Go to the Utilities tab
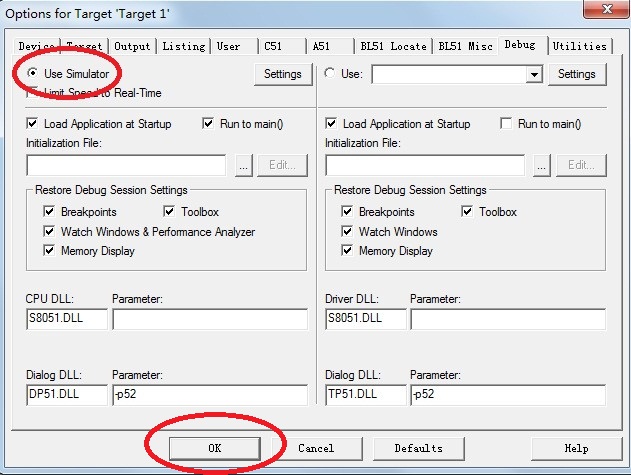Screen dimensions: 631x475 click(579, 46)
